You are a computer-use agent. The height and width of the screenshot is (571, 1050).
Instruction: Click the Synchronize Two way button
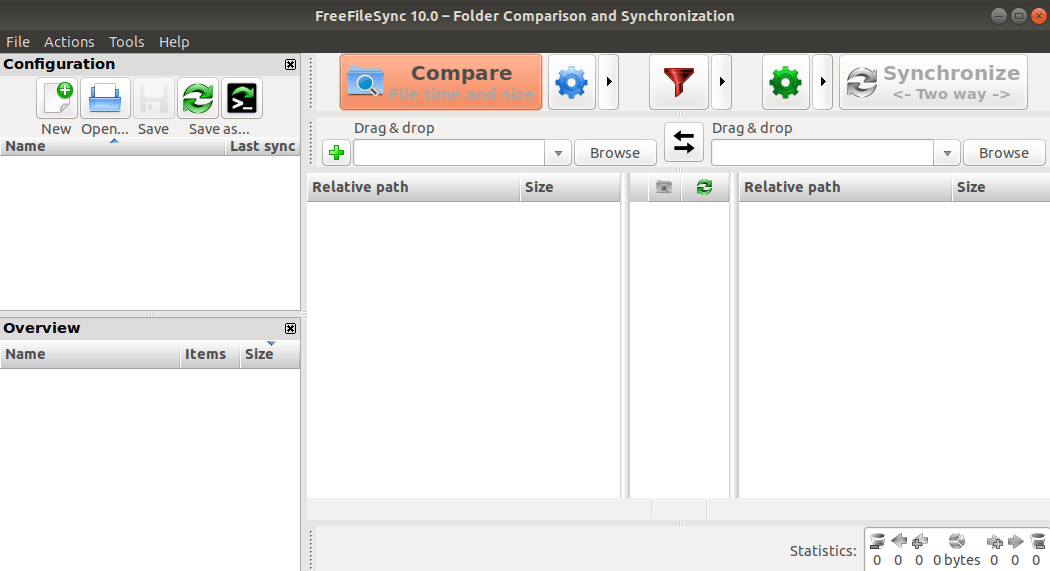pyautogui.click(x=933, y=82)
